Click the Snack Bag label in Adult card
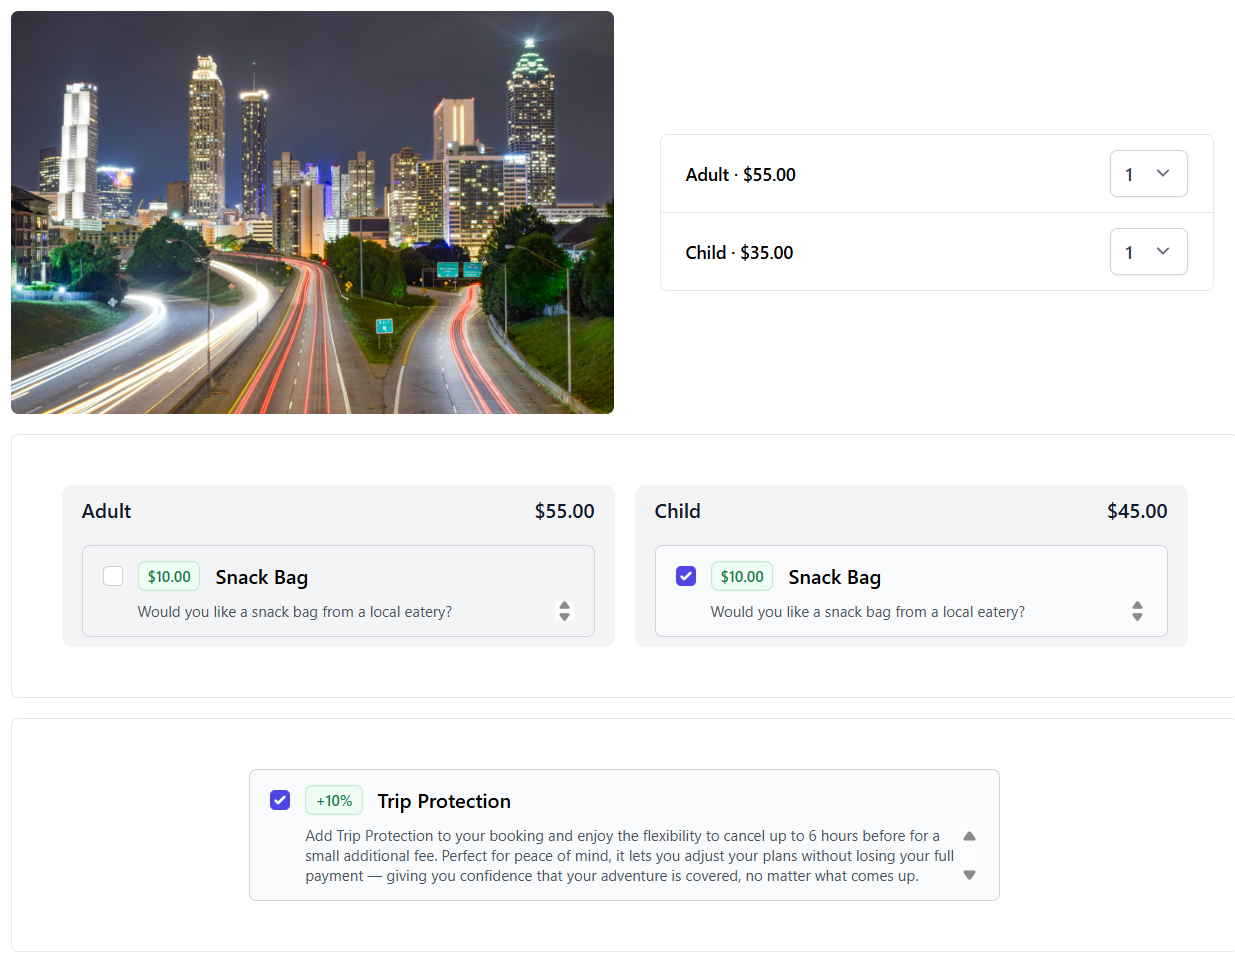 pos(261,577)
